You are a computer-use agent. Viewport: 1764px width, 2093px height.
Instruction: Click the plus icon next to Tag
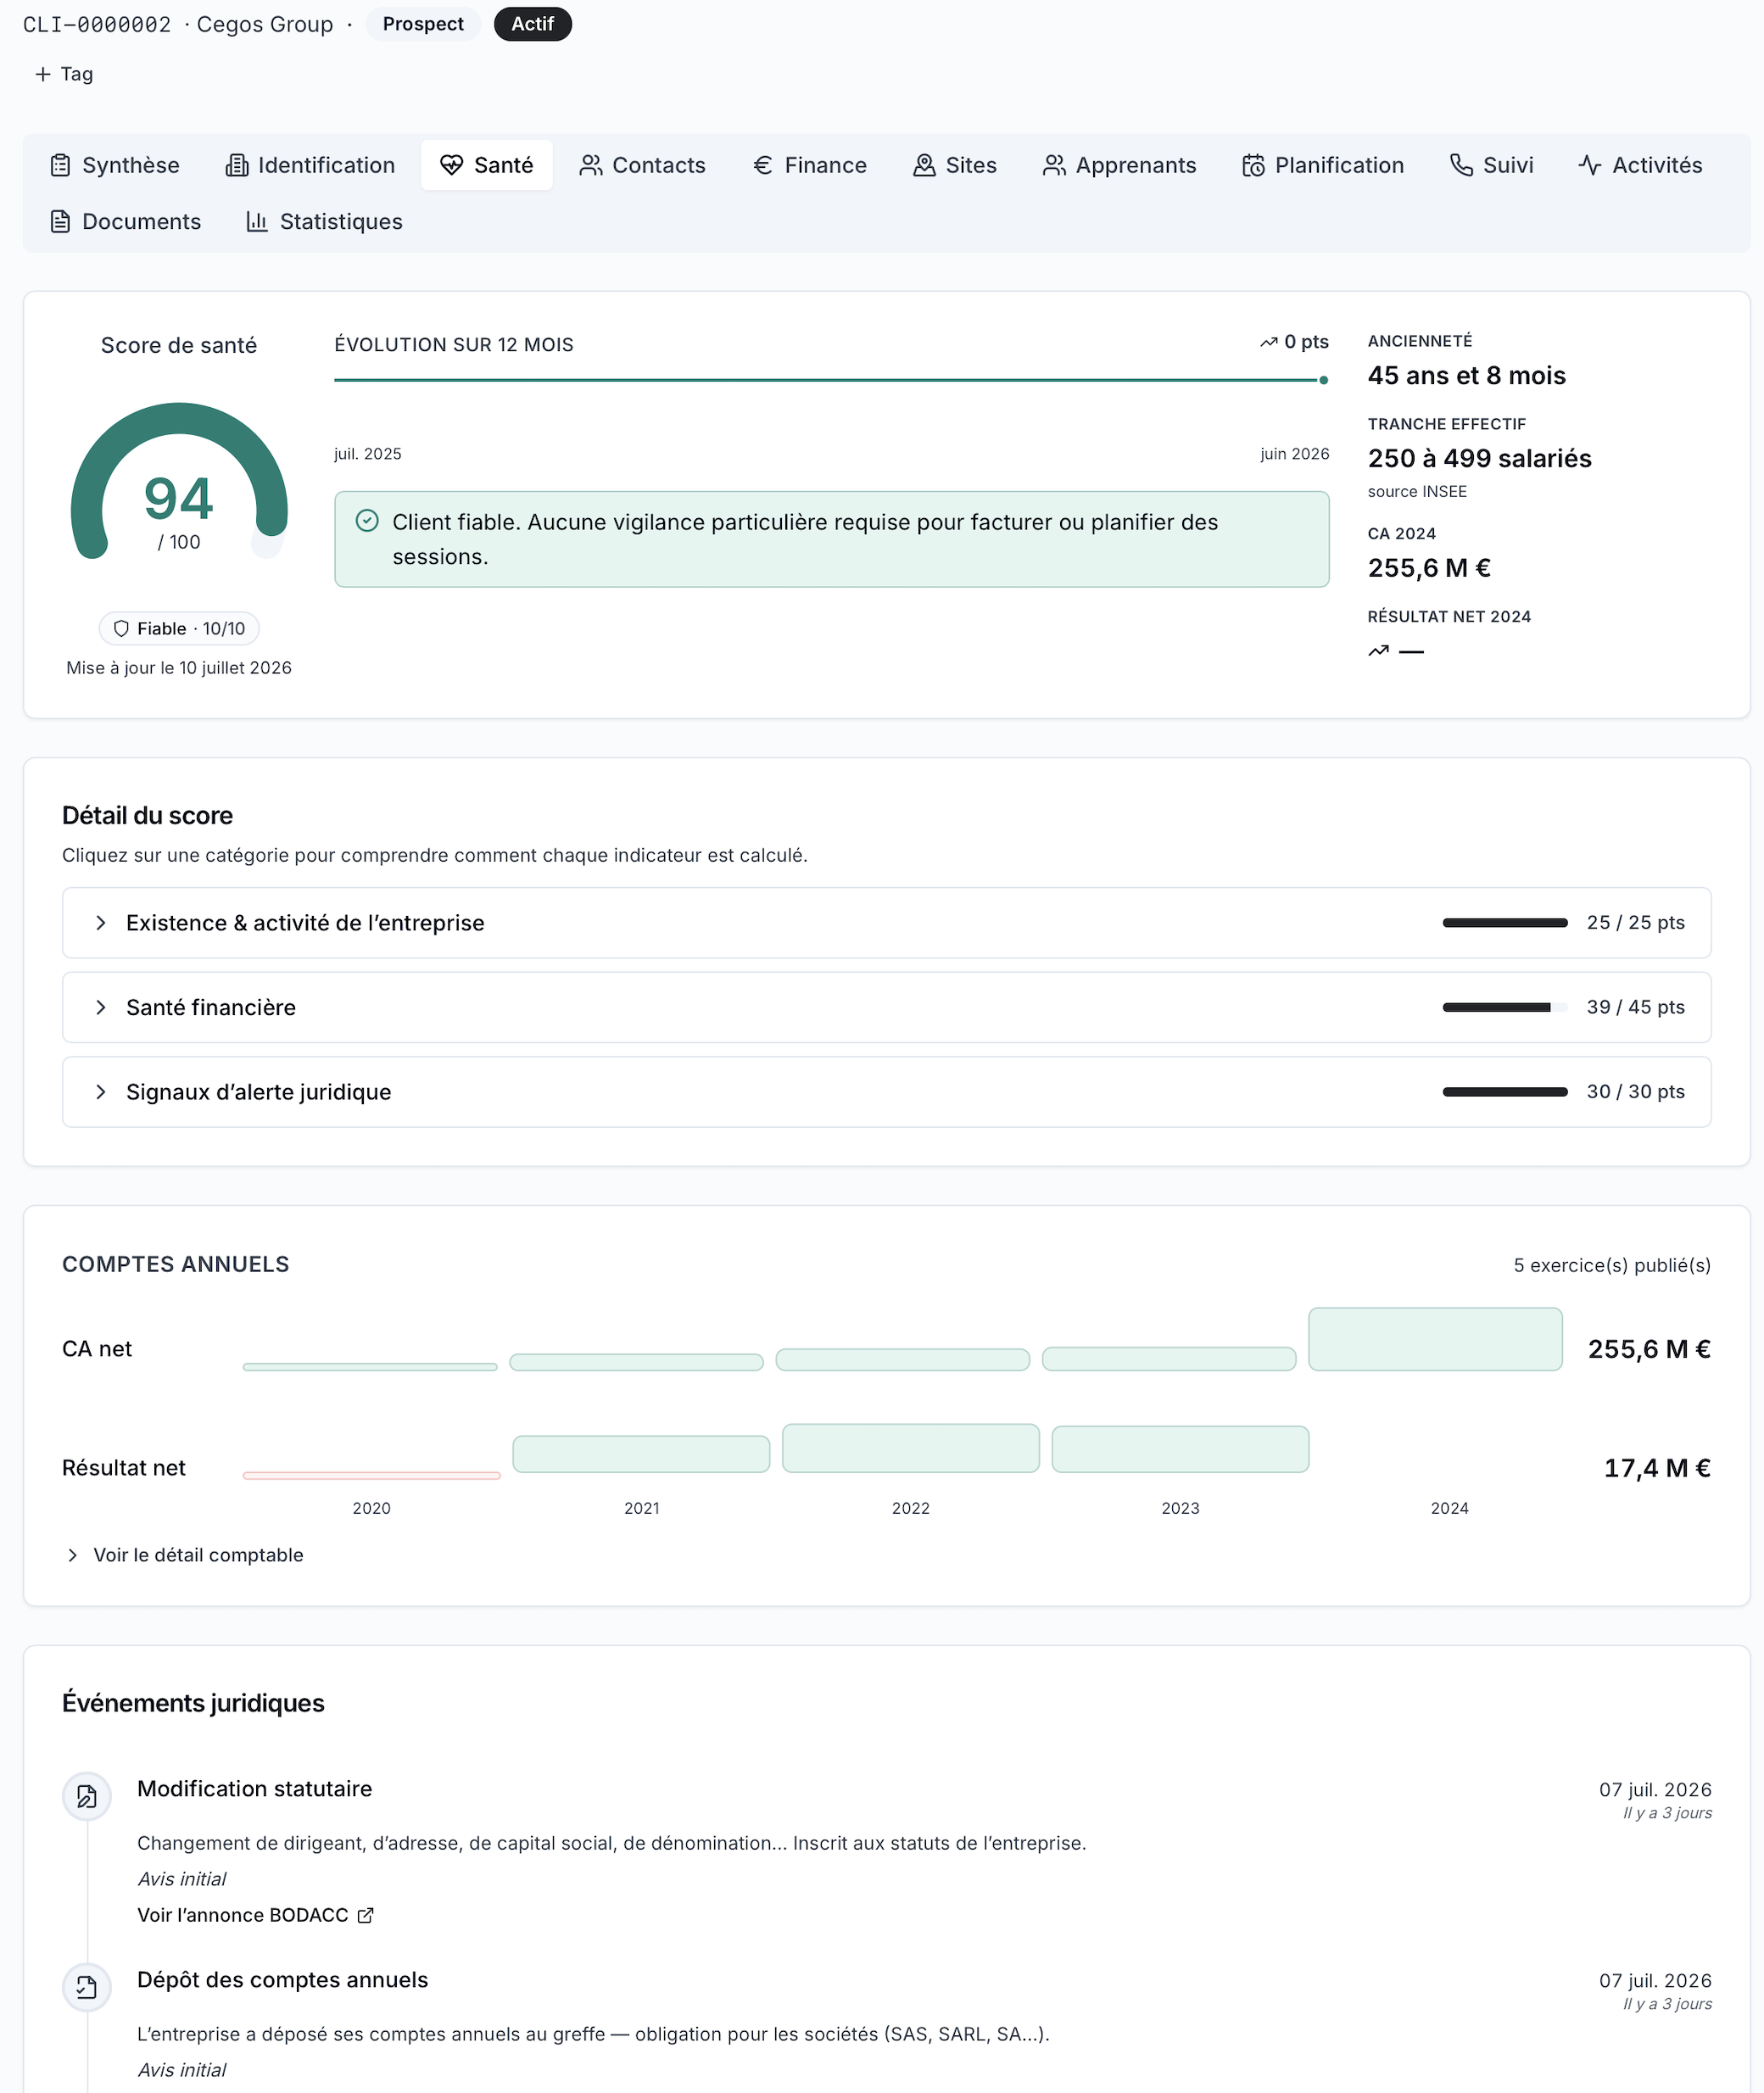43,74
